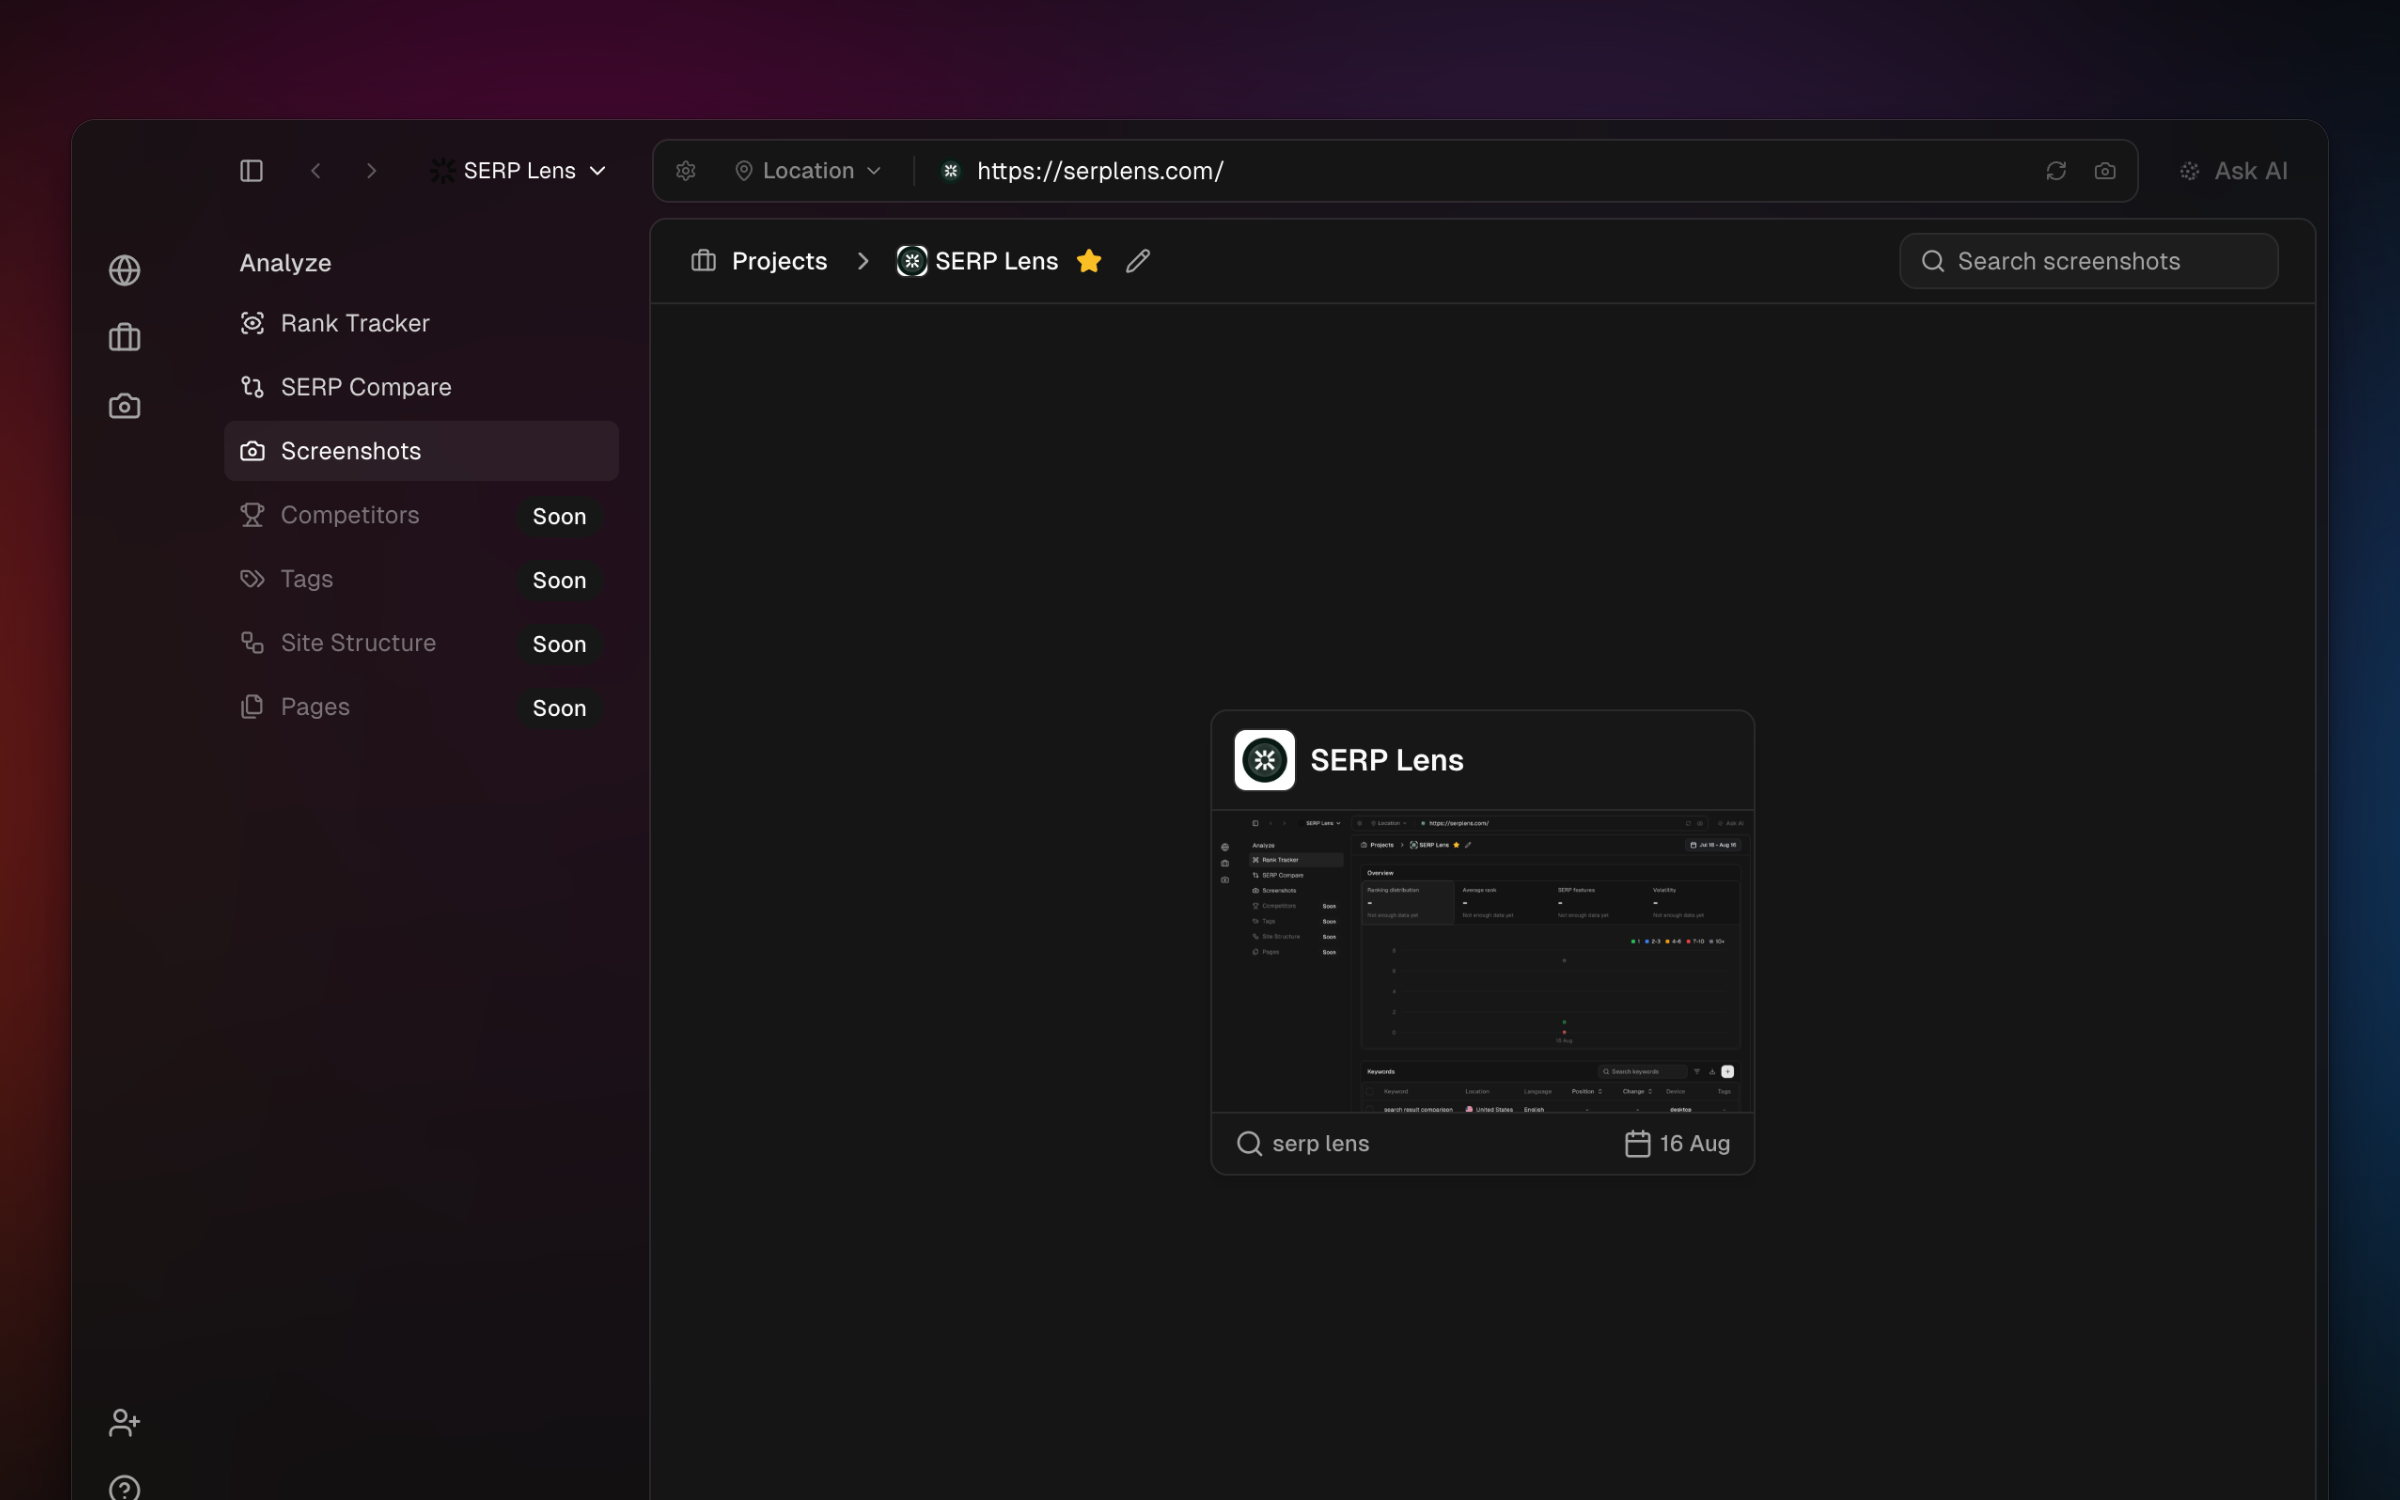Click the search icon beside 'serp lens' keyword

tap(1249, 1143)
